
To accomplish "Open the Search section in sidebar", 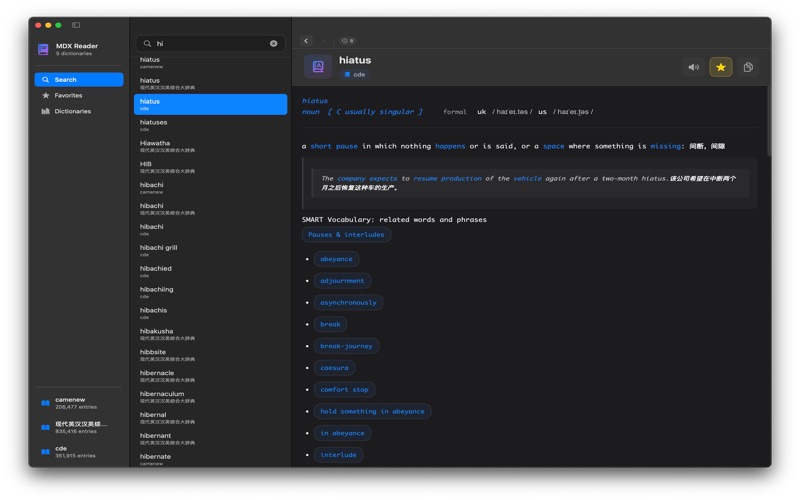I will (x=79, y=80).
